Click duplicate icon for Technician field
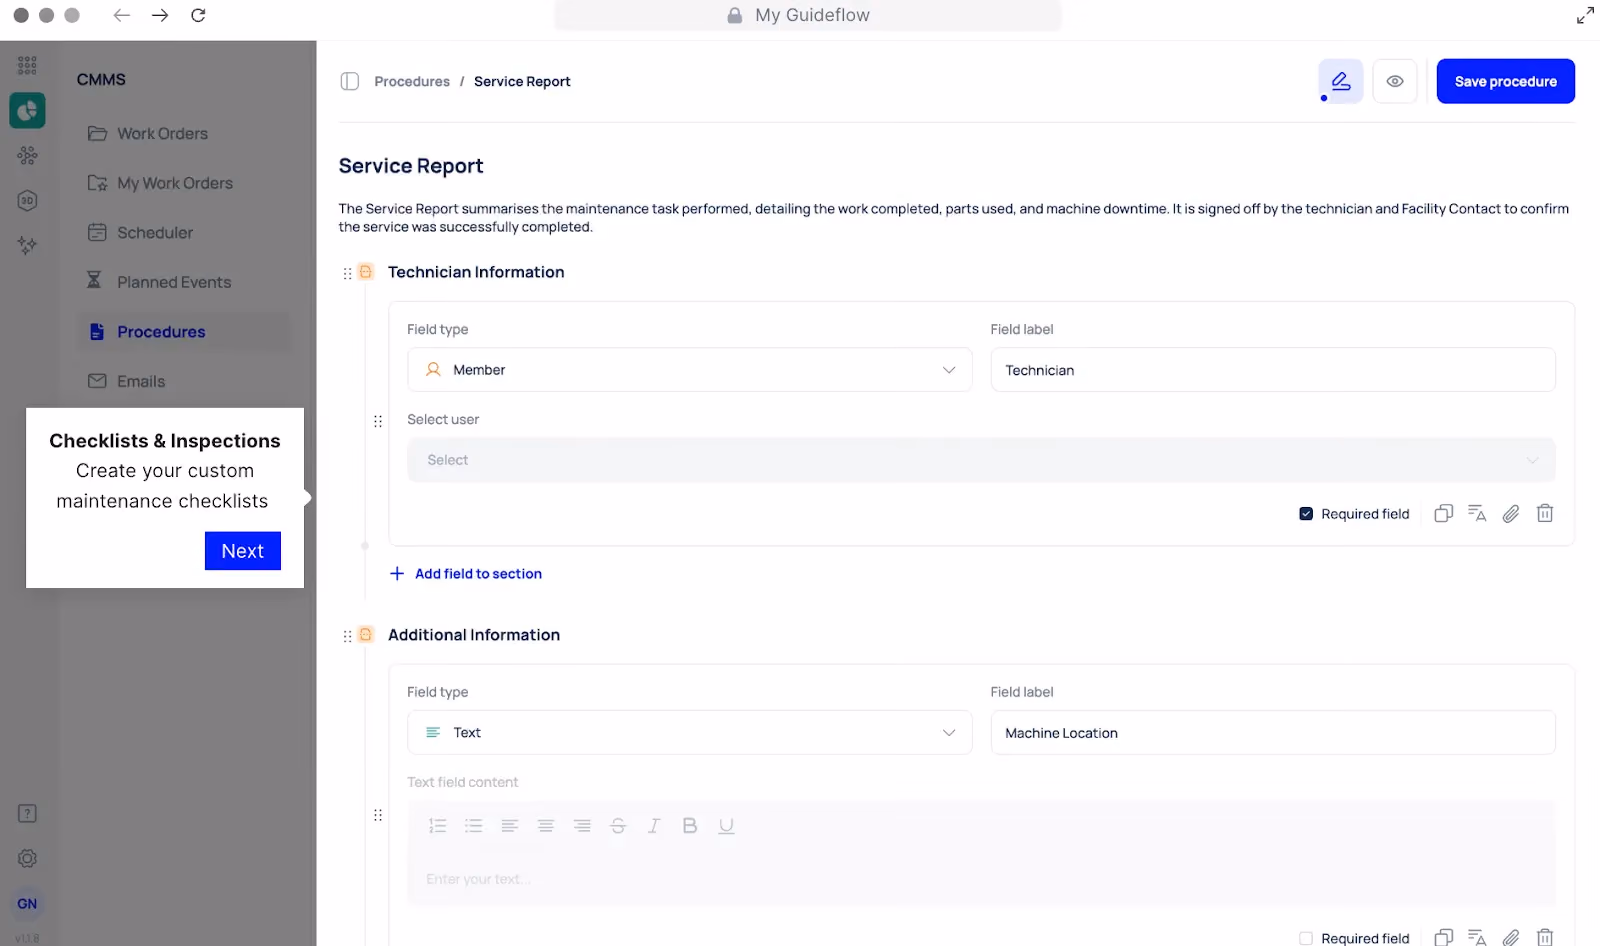Viewport: 1600px width, 946px height. 1443,513
